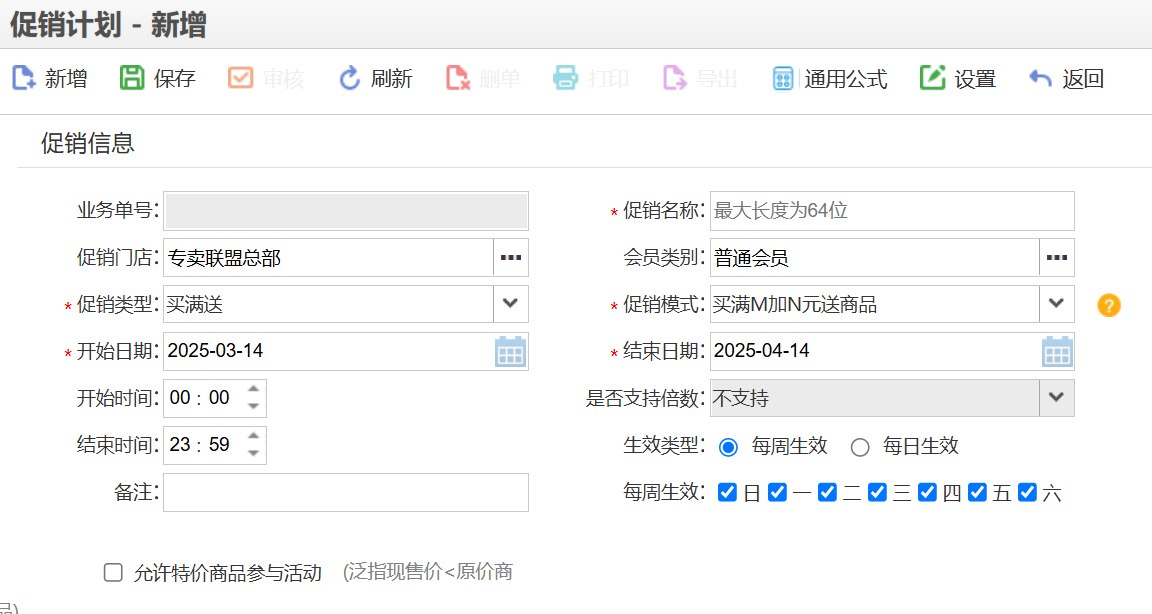The image size is (1152, 614).
Task: Click the 保存 (Save) toolbar icon
Action: pos(133,78)
